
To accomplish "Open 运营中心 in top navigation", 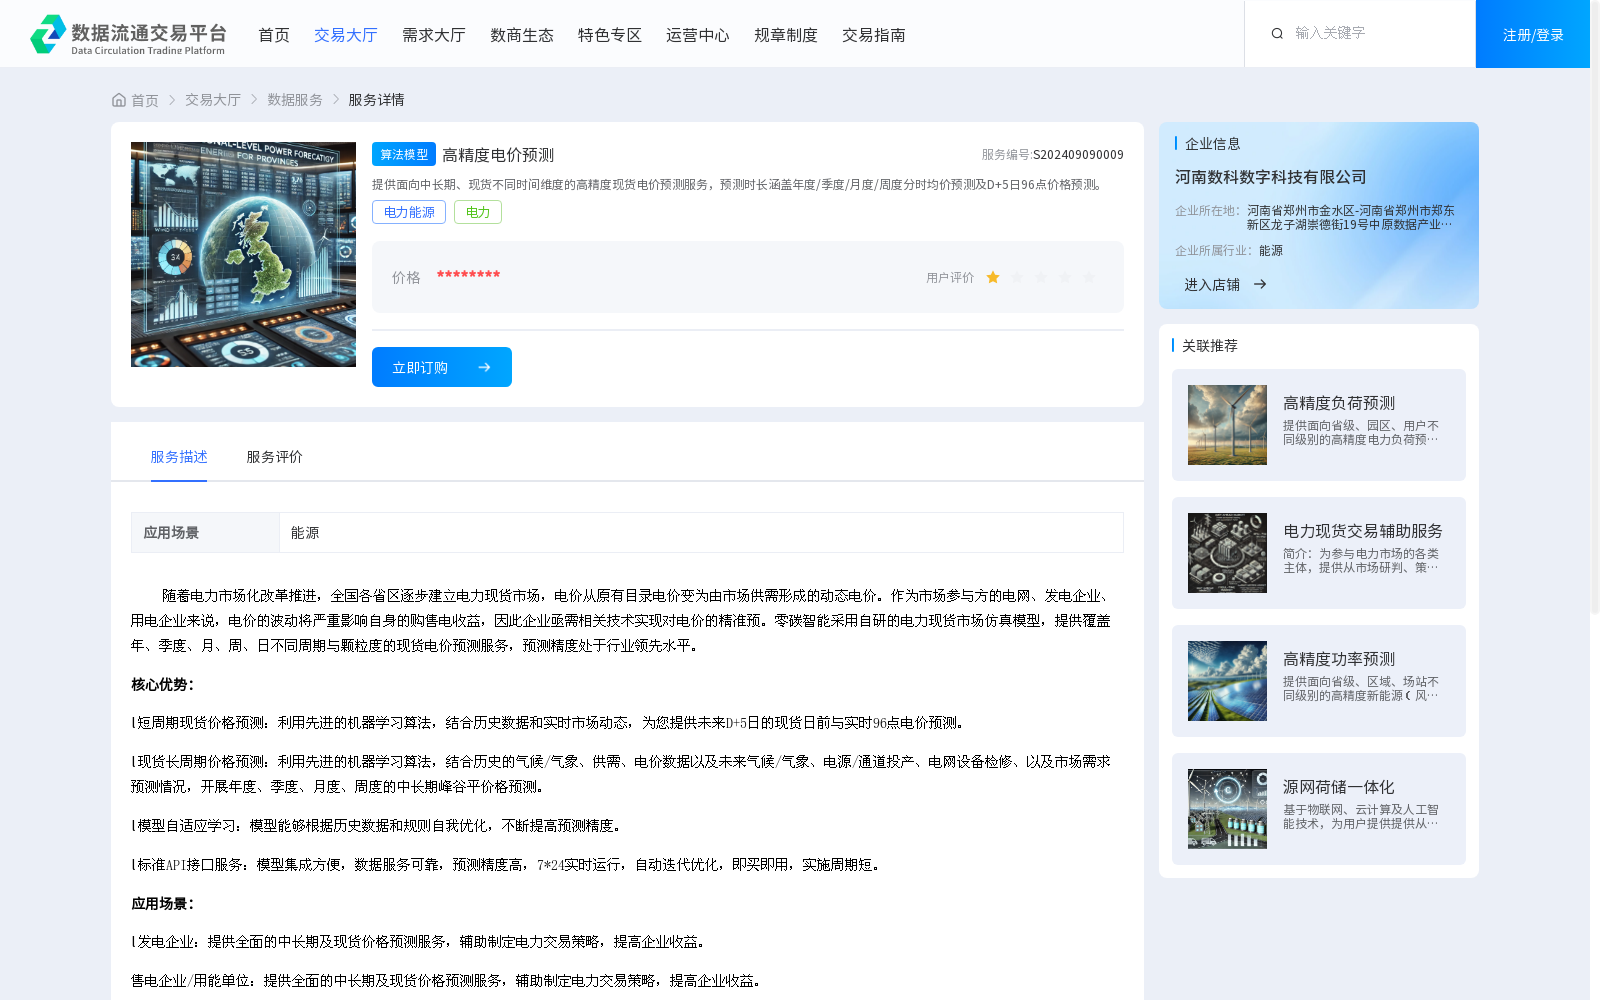I will (698, 35).
